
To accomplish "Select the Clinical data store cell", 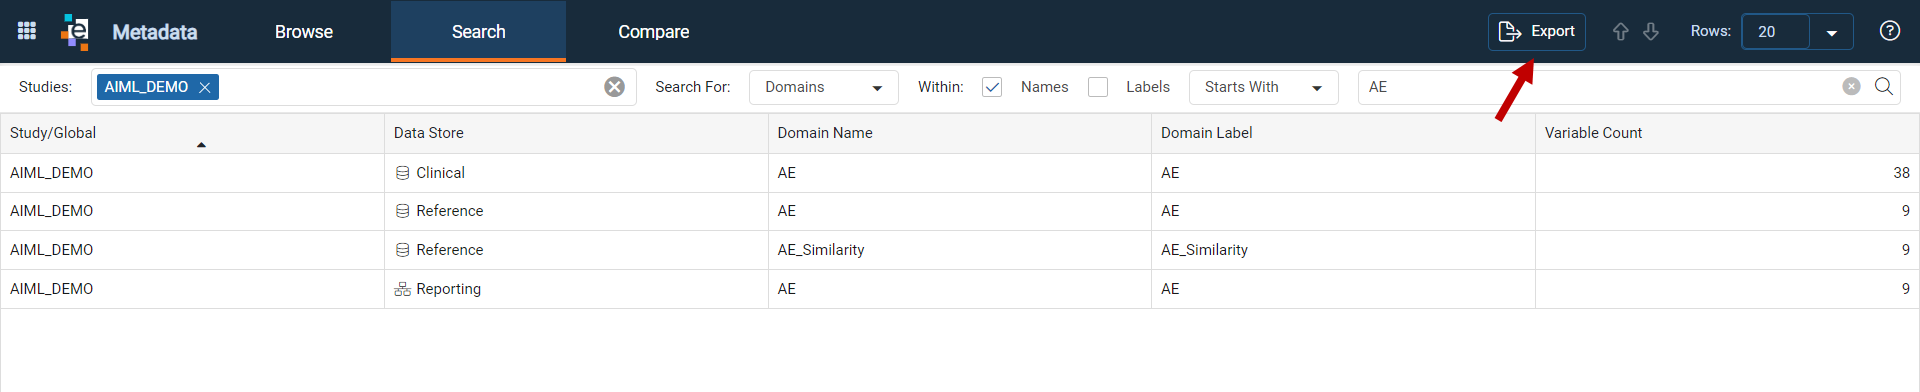I will point(576,173).
